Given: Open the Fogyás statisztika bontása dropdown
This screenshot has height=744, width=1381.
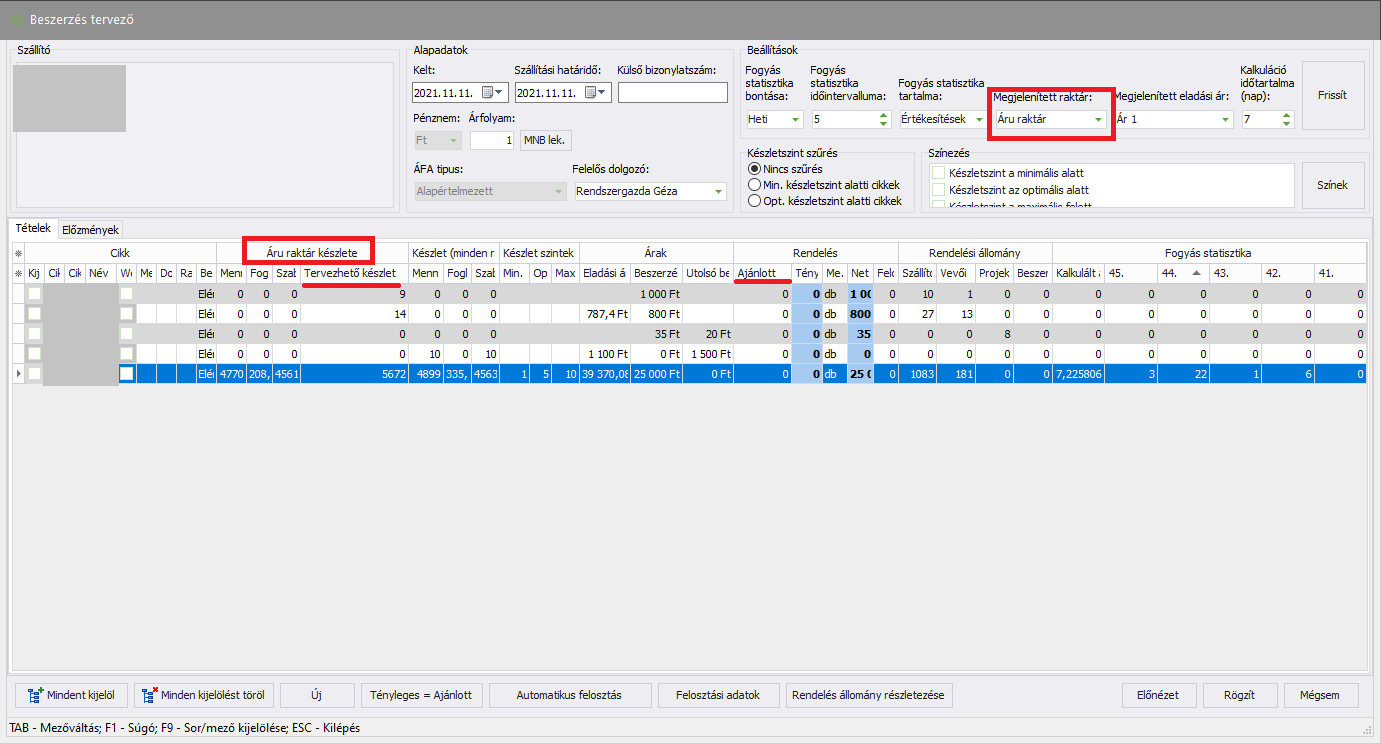Looking at the screenshot, I should click(795, 120).
